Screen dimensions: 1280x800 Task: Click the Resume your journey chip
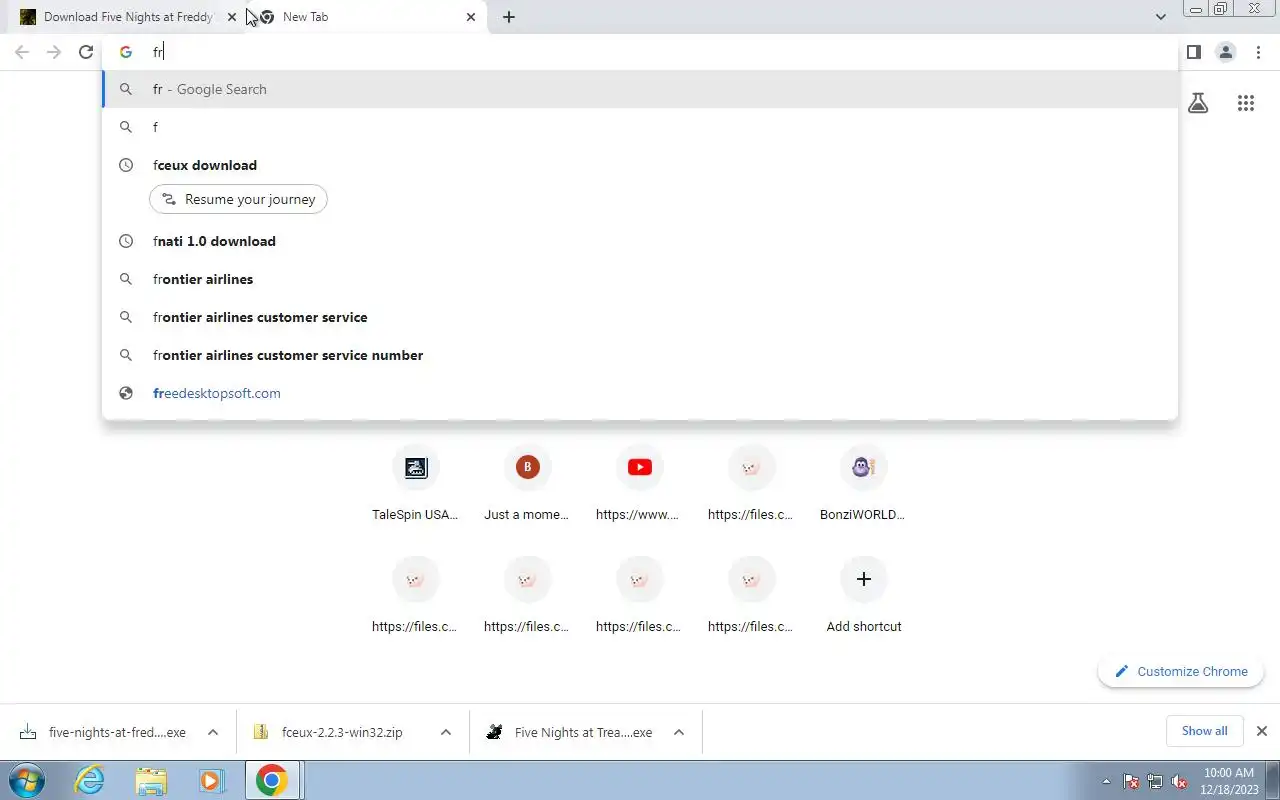238,199
